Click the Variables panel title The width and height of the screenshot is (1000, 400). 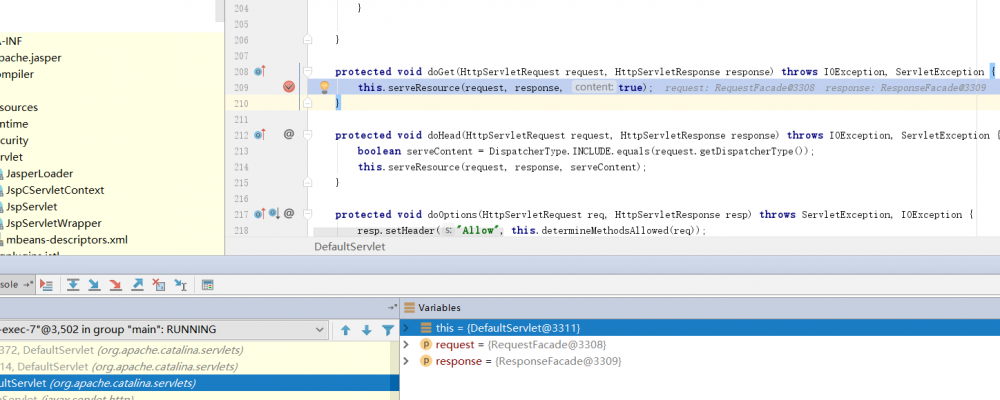coord(439,307)
